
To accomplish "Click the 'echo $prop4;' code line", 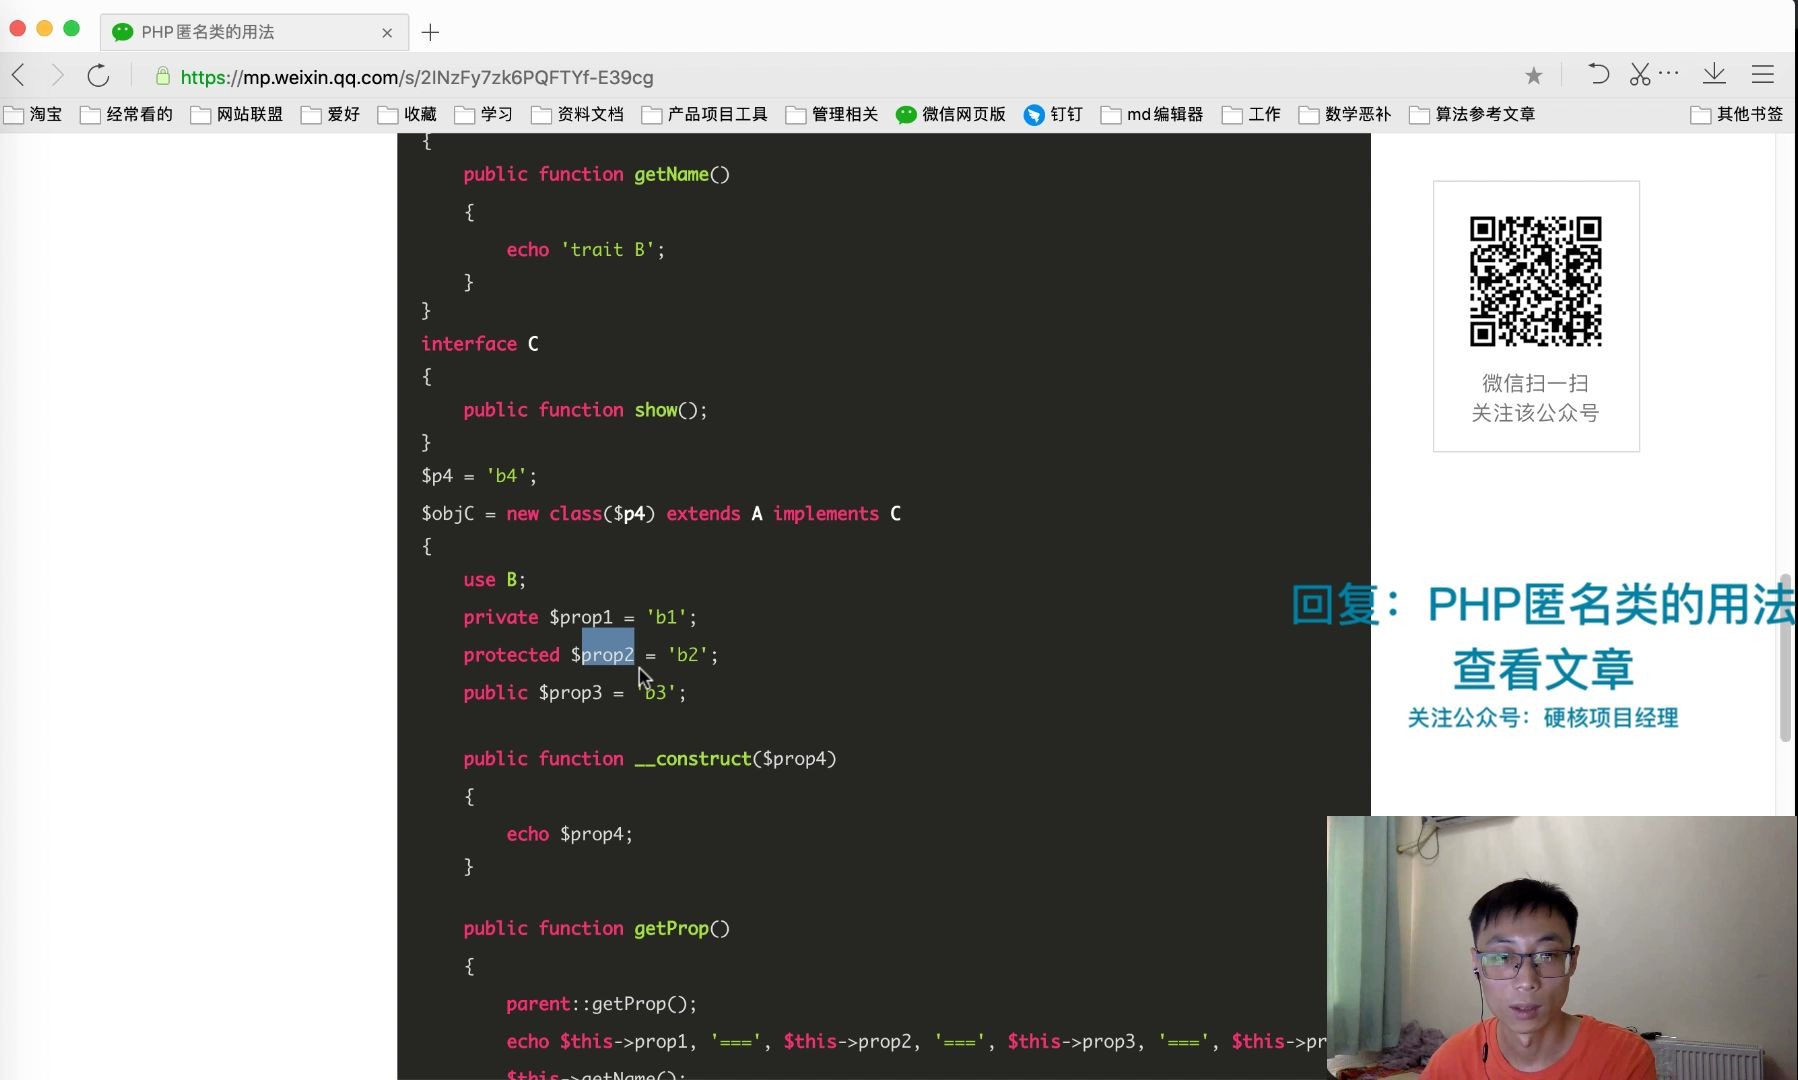I will pos(569,834).
